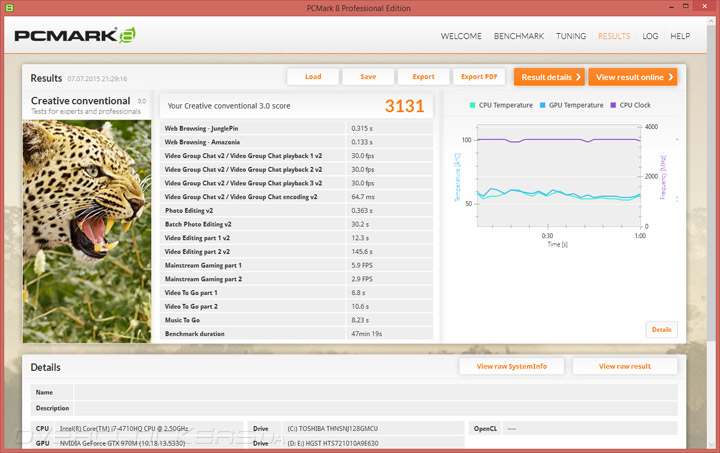Screen dimensions: 720x453
Task: Select Mainstream Gaming part 2 row
Action: 296,279
